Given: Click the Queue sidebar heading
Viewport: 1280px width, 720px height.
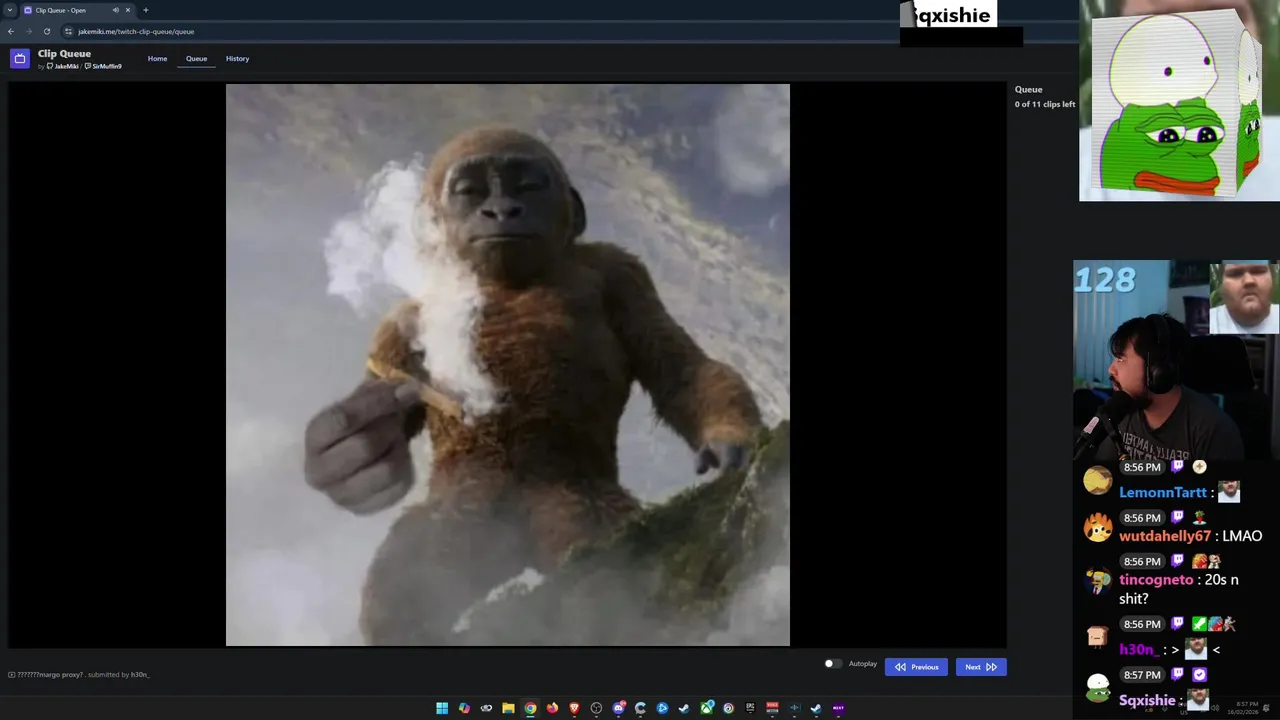Looking at the screenshot, I should 1028,90.
